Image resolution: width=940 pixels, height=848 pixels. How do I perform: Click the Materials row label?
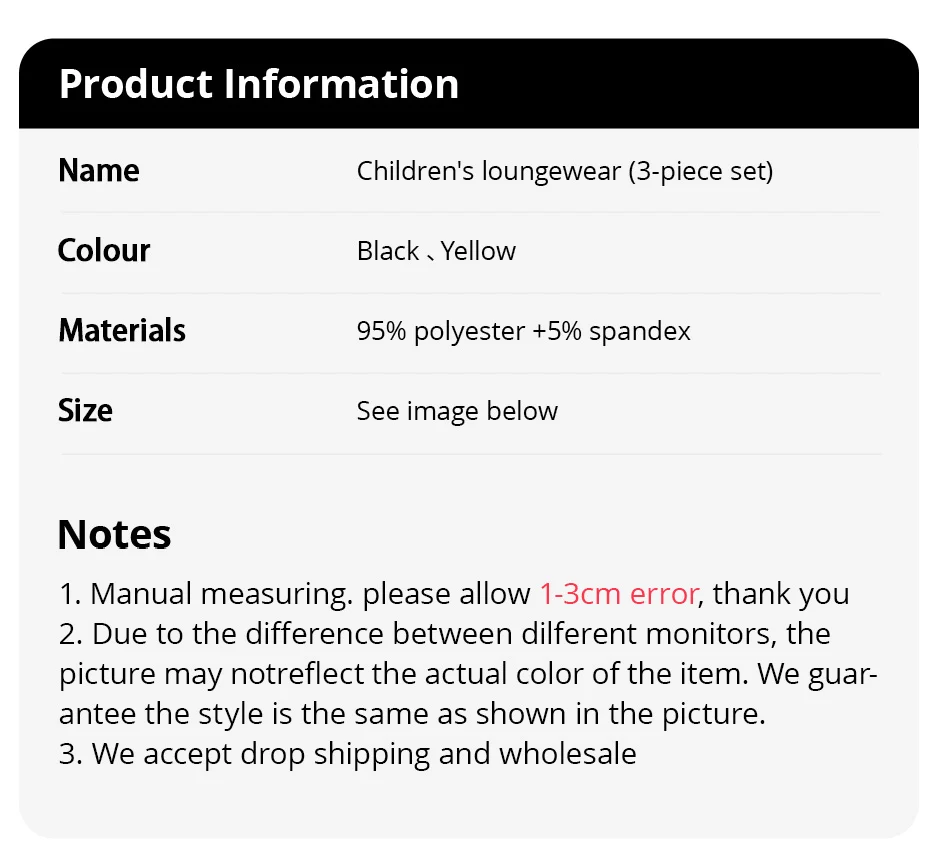[x=122, y=331]
